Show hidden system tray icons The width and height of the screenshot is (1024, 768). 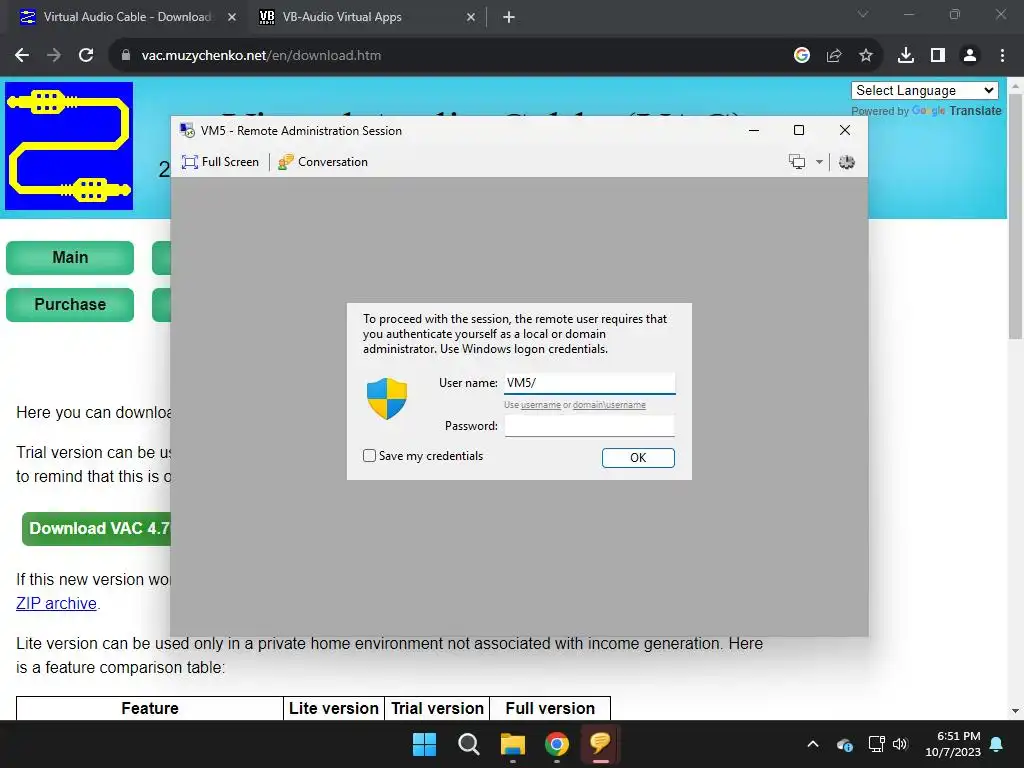(813, 744)
